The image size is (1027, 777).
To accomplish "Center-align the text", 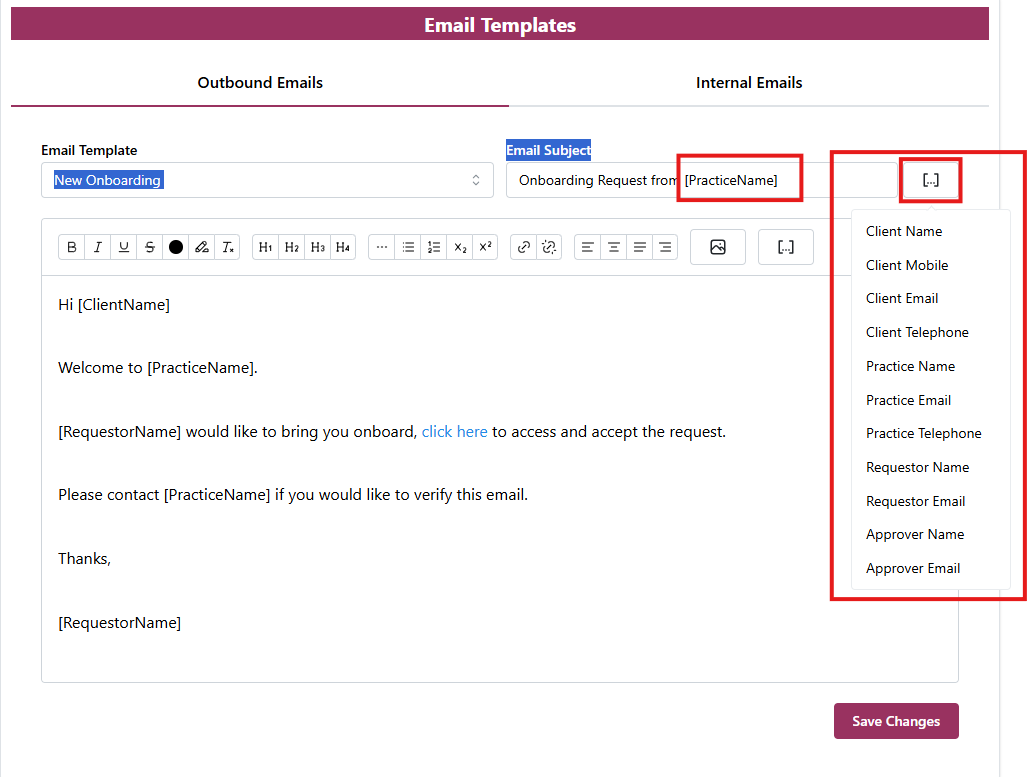I will (x=614, y=247).
